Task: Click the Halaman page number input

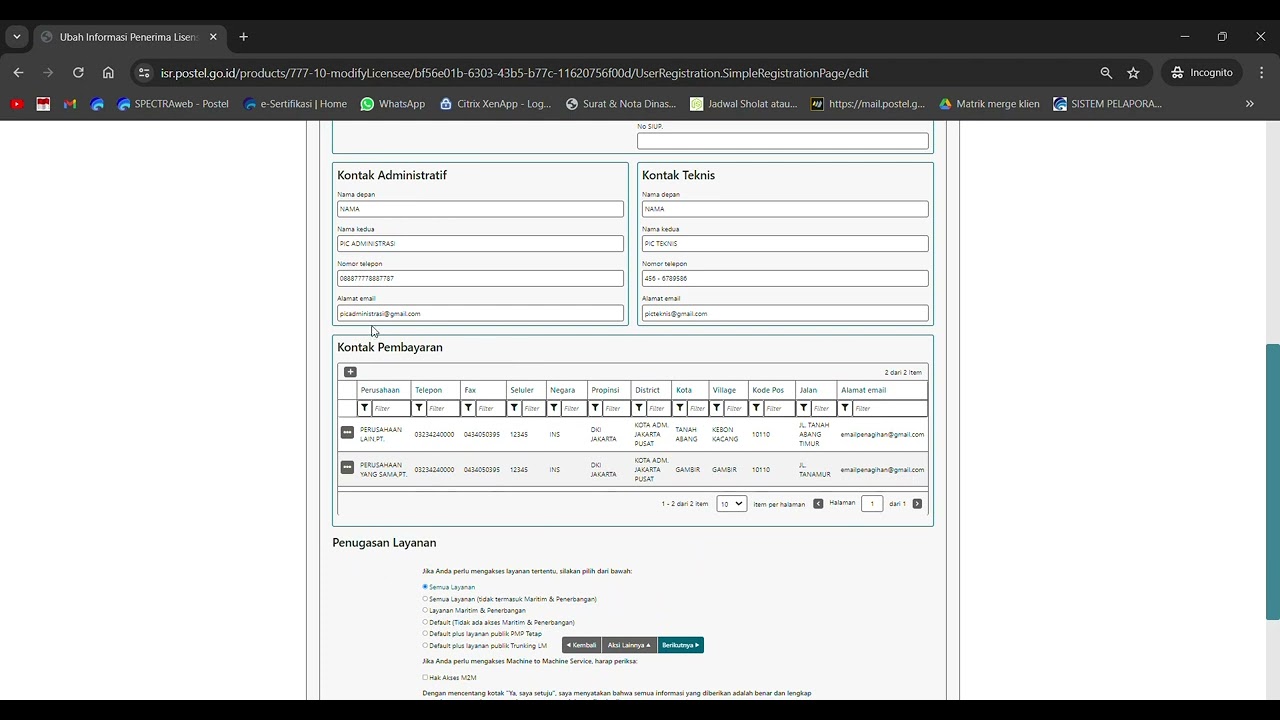Action: [872, 504]
